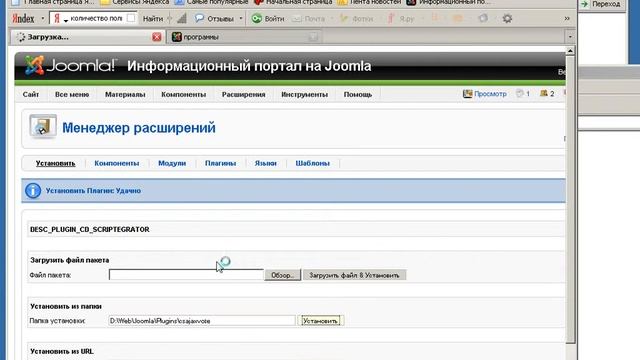The image size is (640, 360).
Task: Click the DESC_PLUGIN_CD_SCRIPTEGRATOR text
Action: [90, 229]
